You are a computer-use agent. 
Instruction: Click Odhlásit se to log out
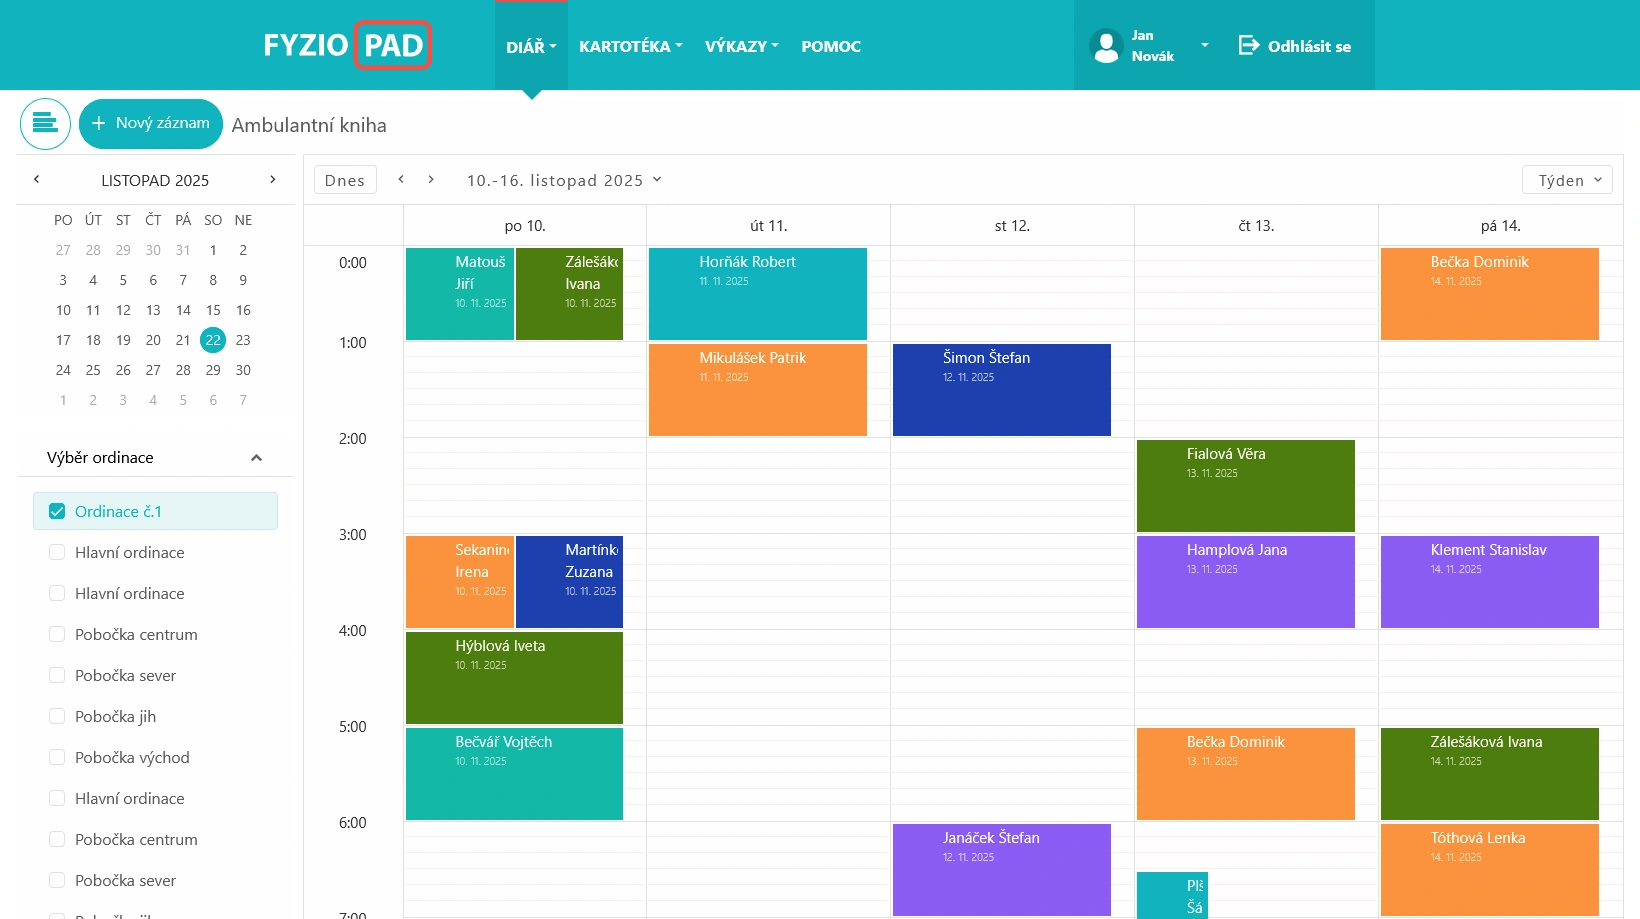1308,46
